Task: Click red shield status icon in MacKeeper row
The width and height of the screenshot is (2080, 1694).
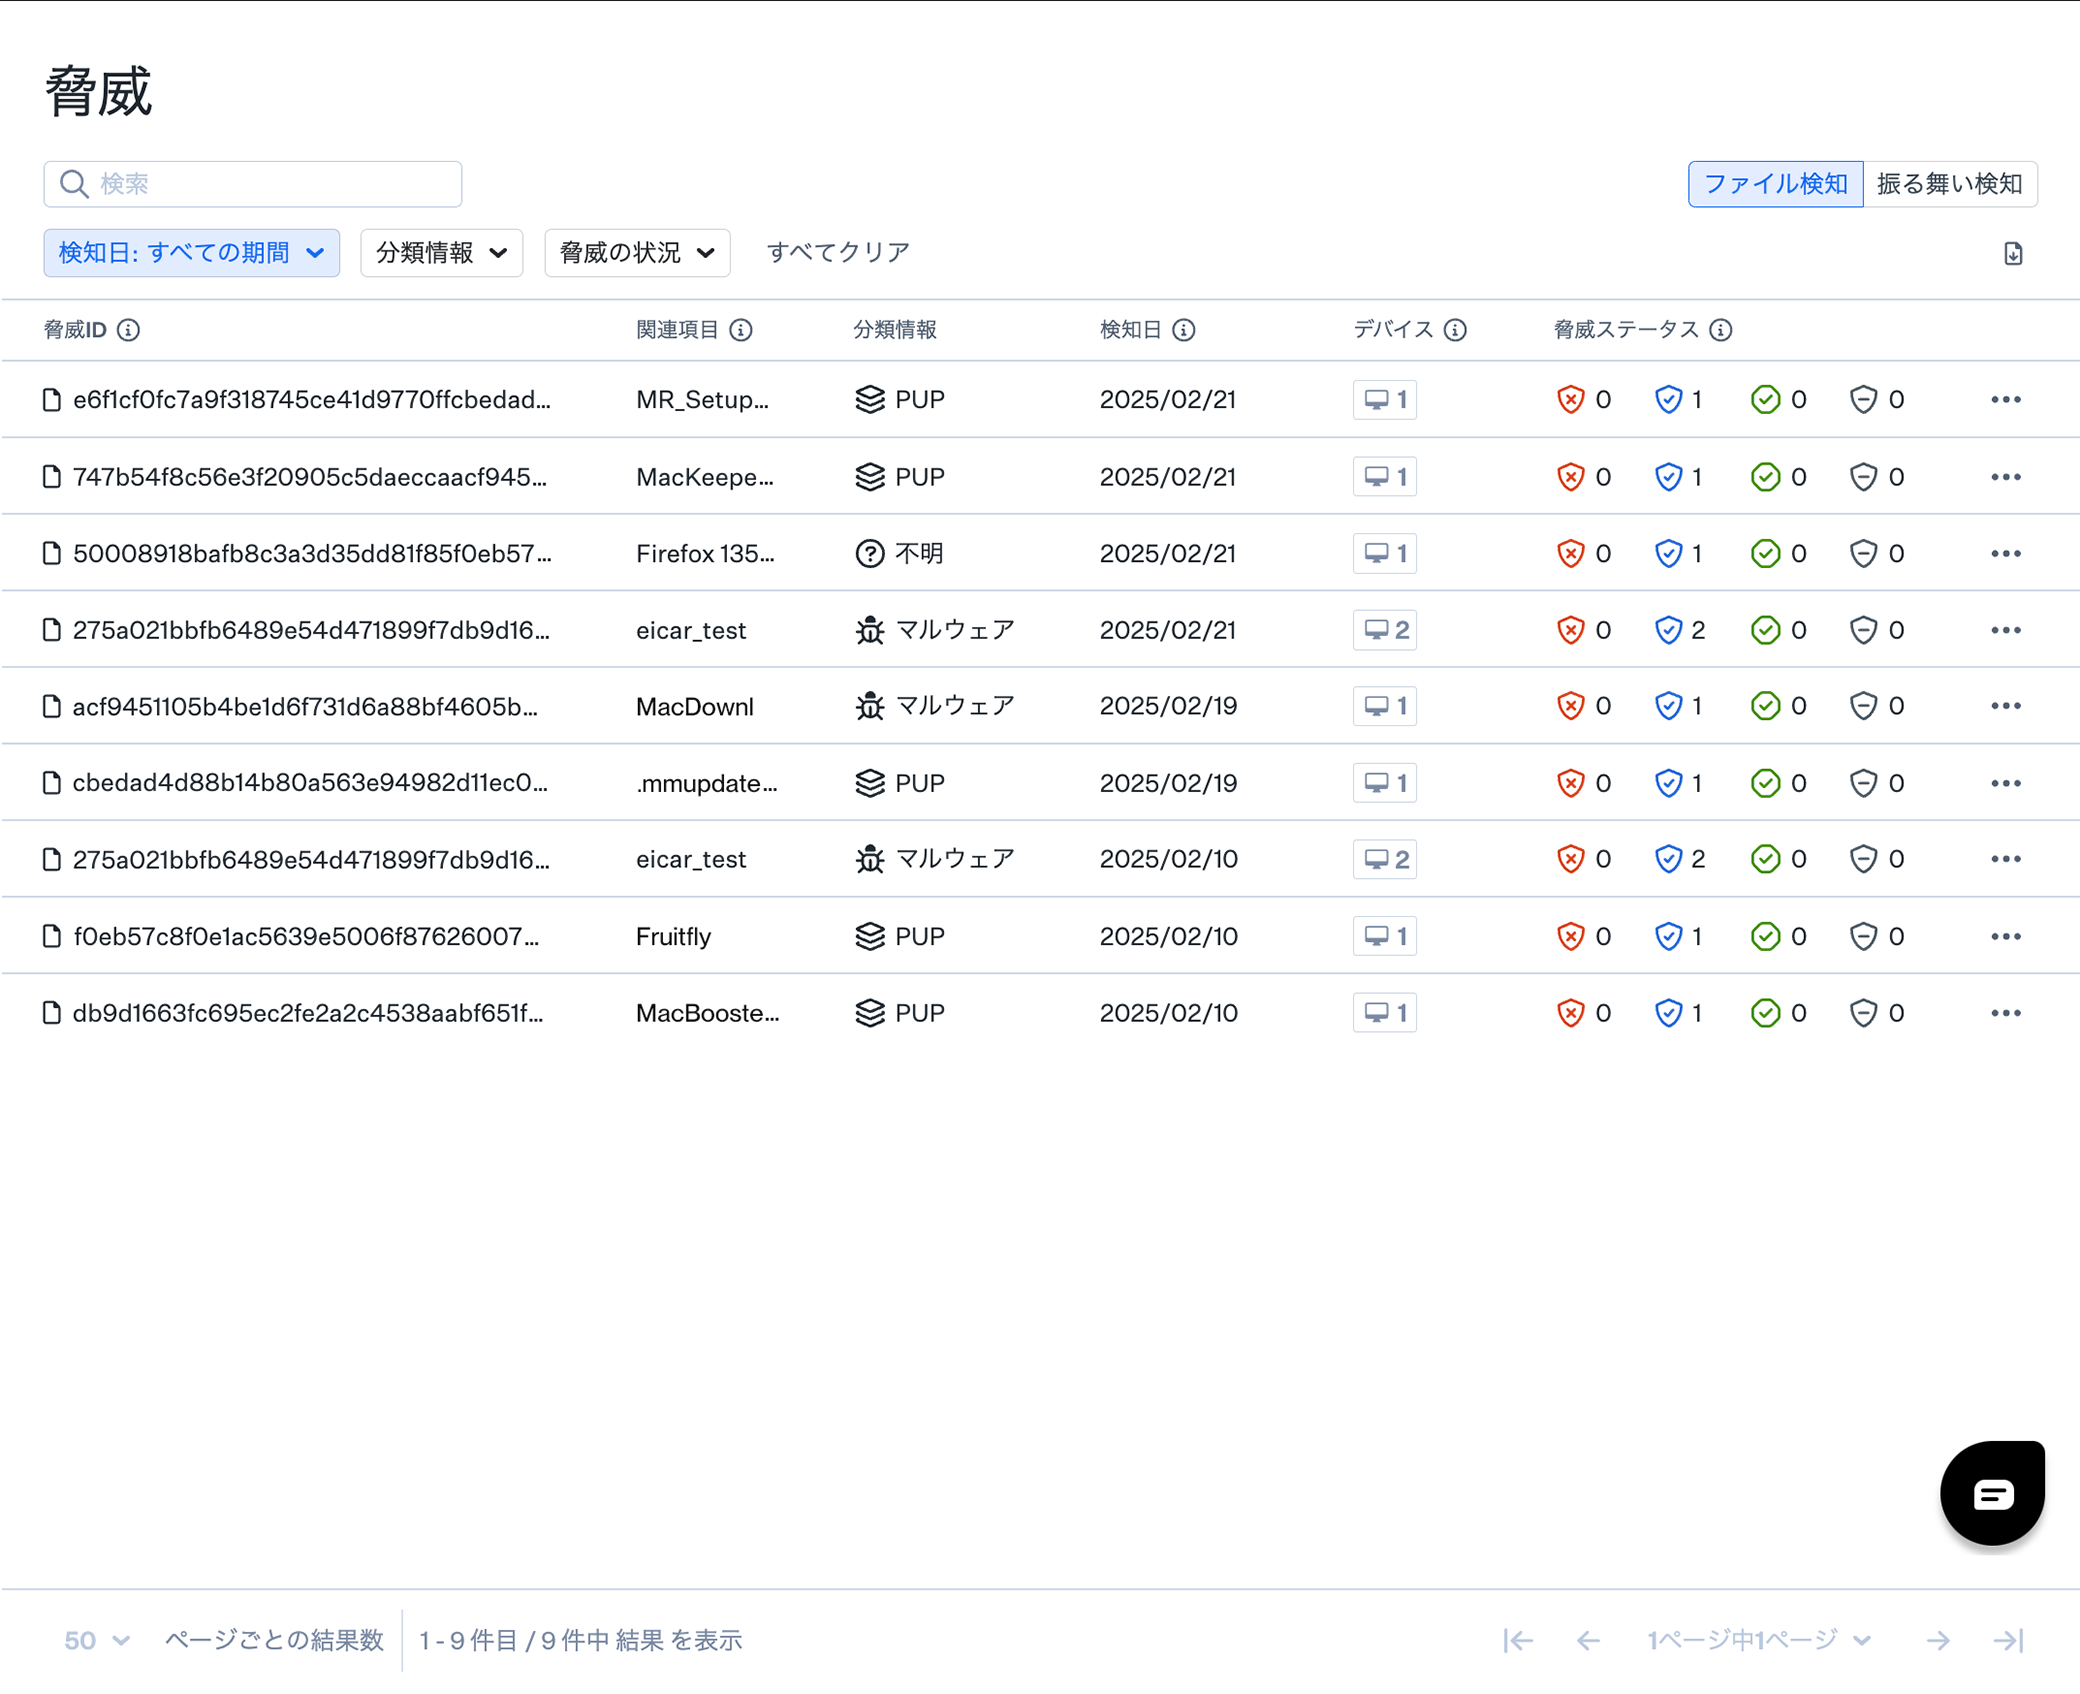Action: pos(1570,477)
